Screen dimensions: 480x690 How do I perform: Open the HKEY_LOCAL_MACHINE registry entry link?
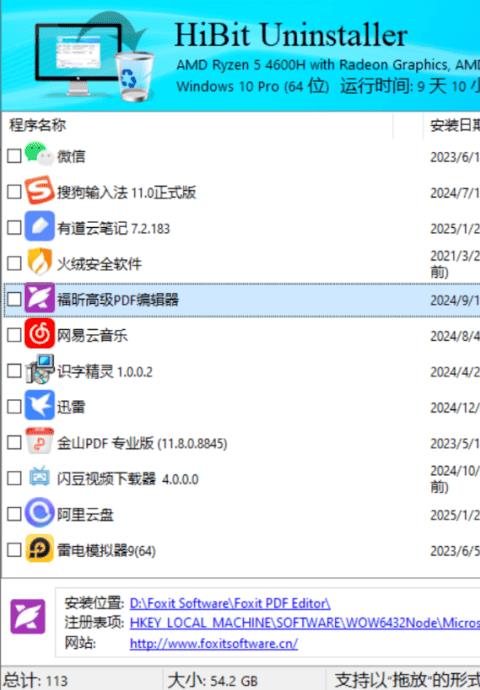[x=305, y=623]
